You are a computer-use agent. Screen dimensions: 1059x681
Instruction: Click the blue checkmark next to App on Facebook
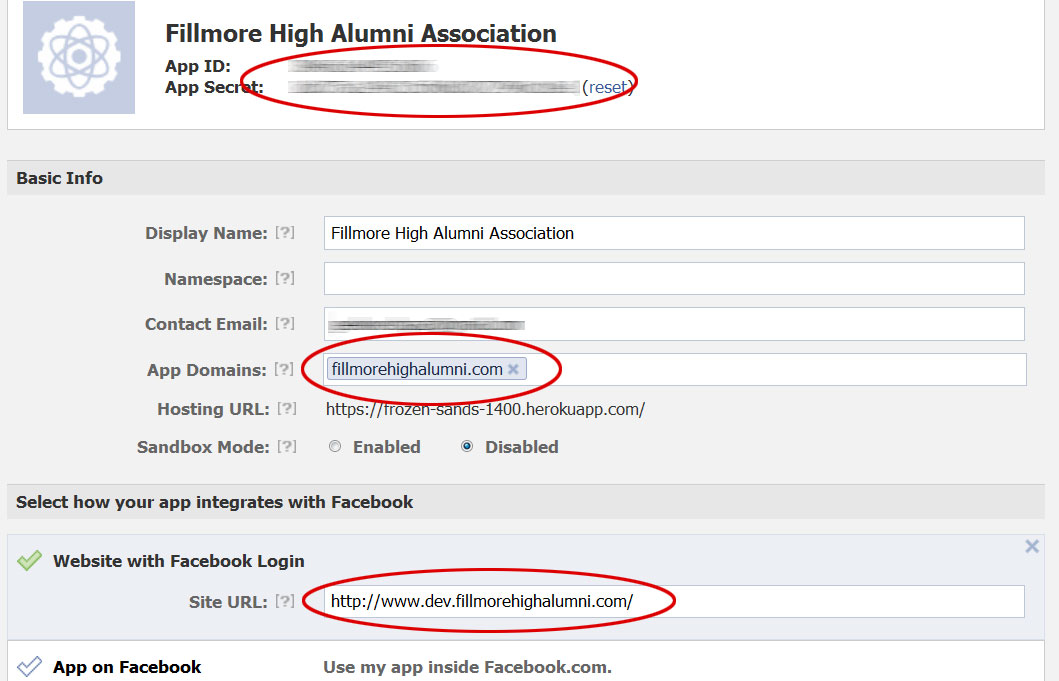[30, 667]
